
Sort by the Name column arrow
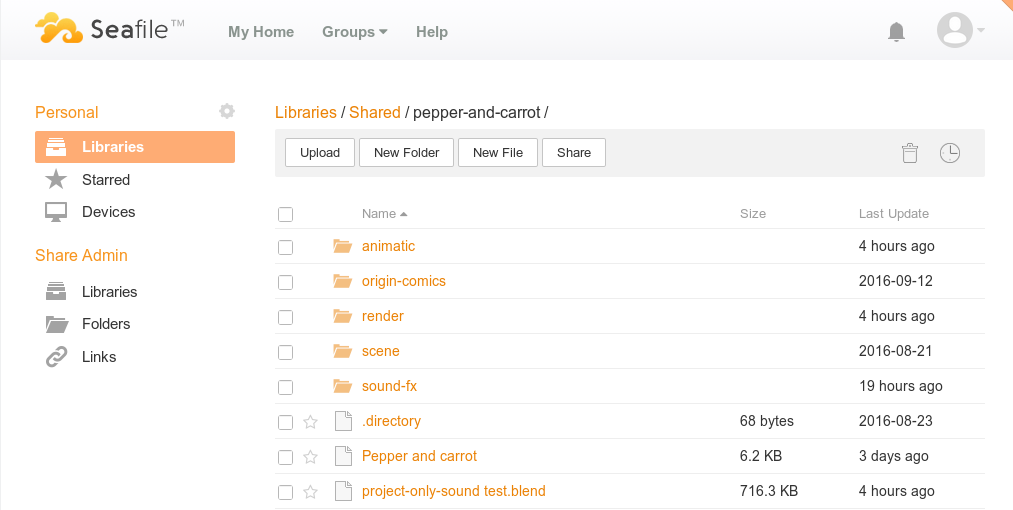(x=404, y=214)
